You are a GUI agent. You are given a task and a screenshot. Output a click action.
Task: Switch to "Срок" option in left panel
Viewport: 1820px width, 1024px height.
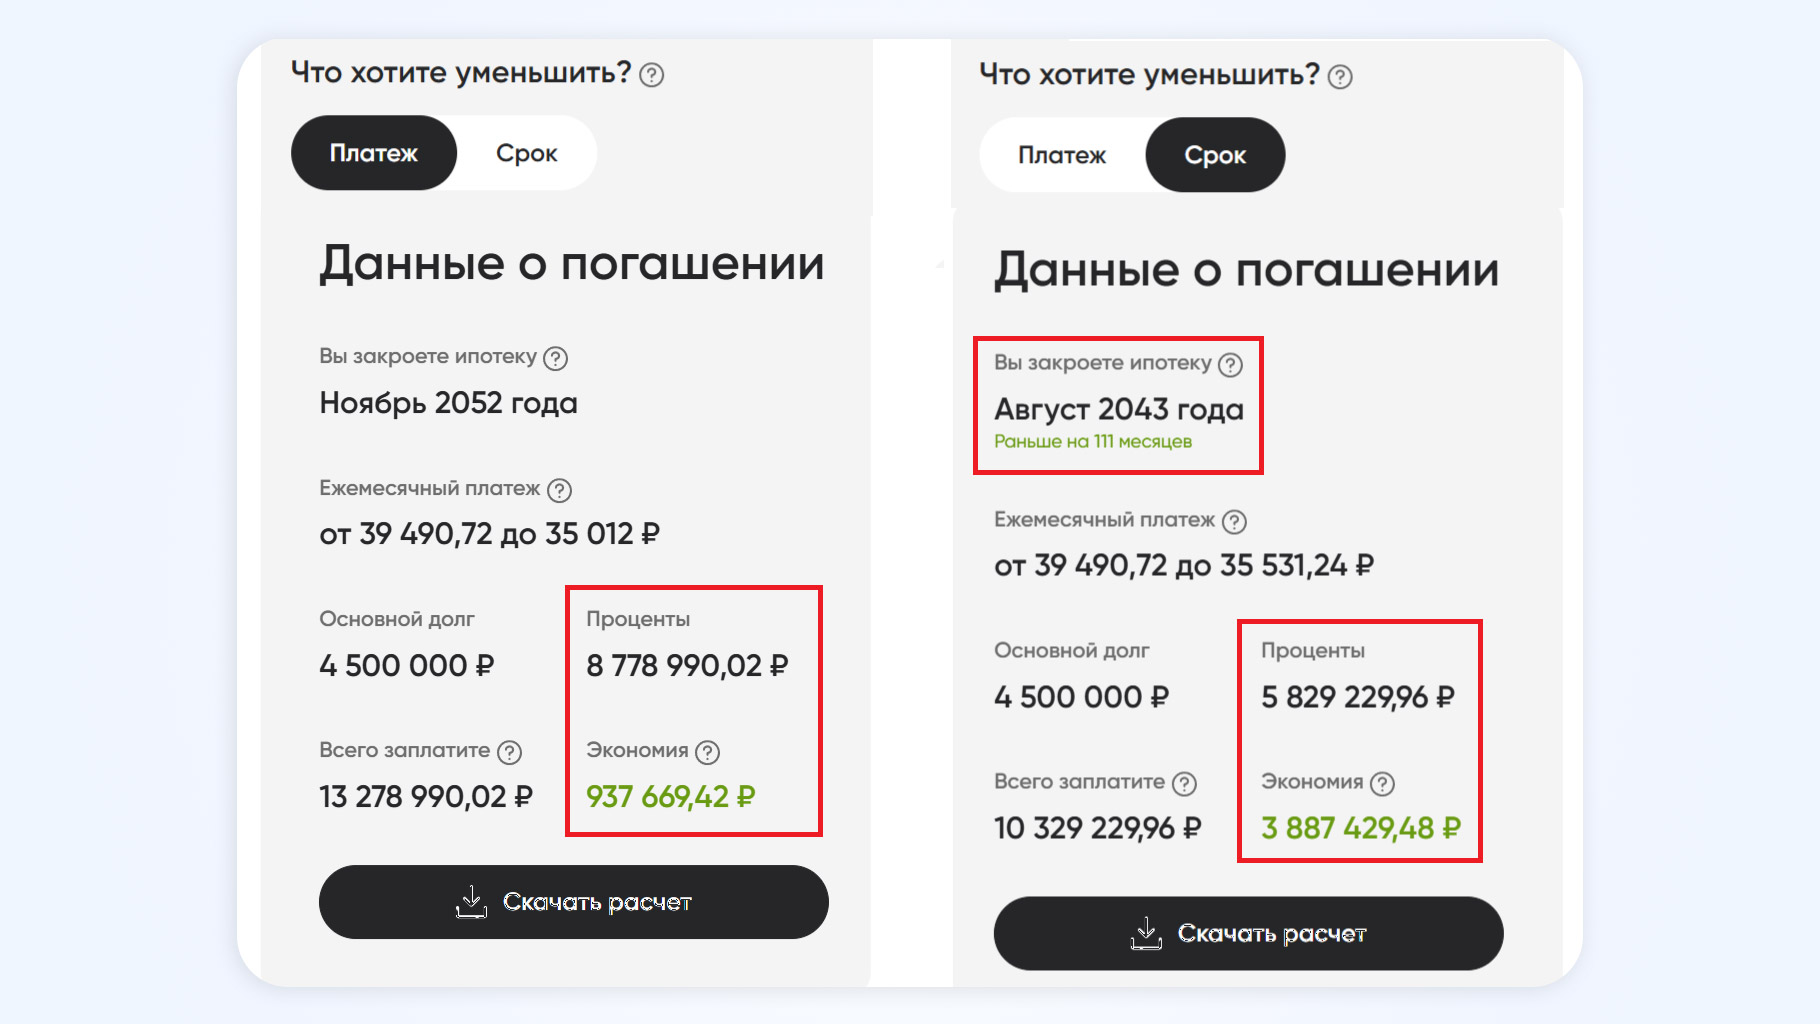526,153
